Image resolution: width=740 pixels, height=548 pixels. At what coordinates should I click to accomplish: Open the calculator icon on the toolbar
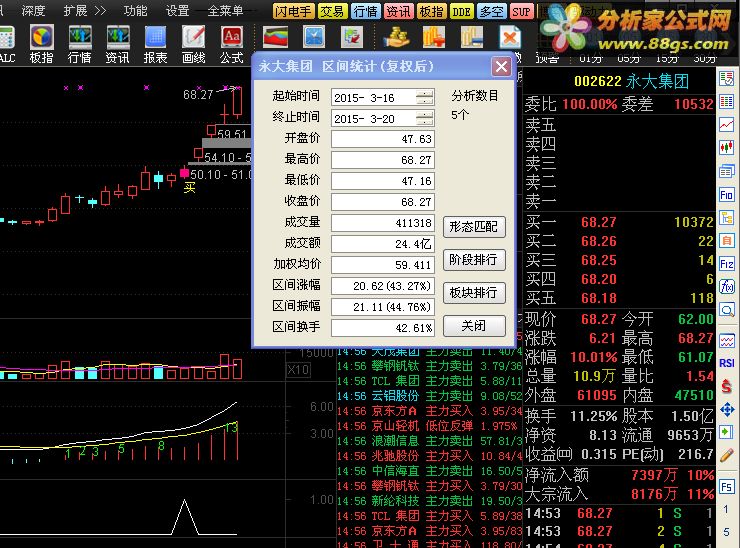tap(7, 37)
